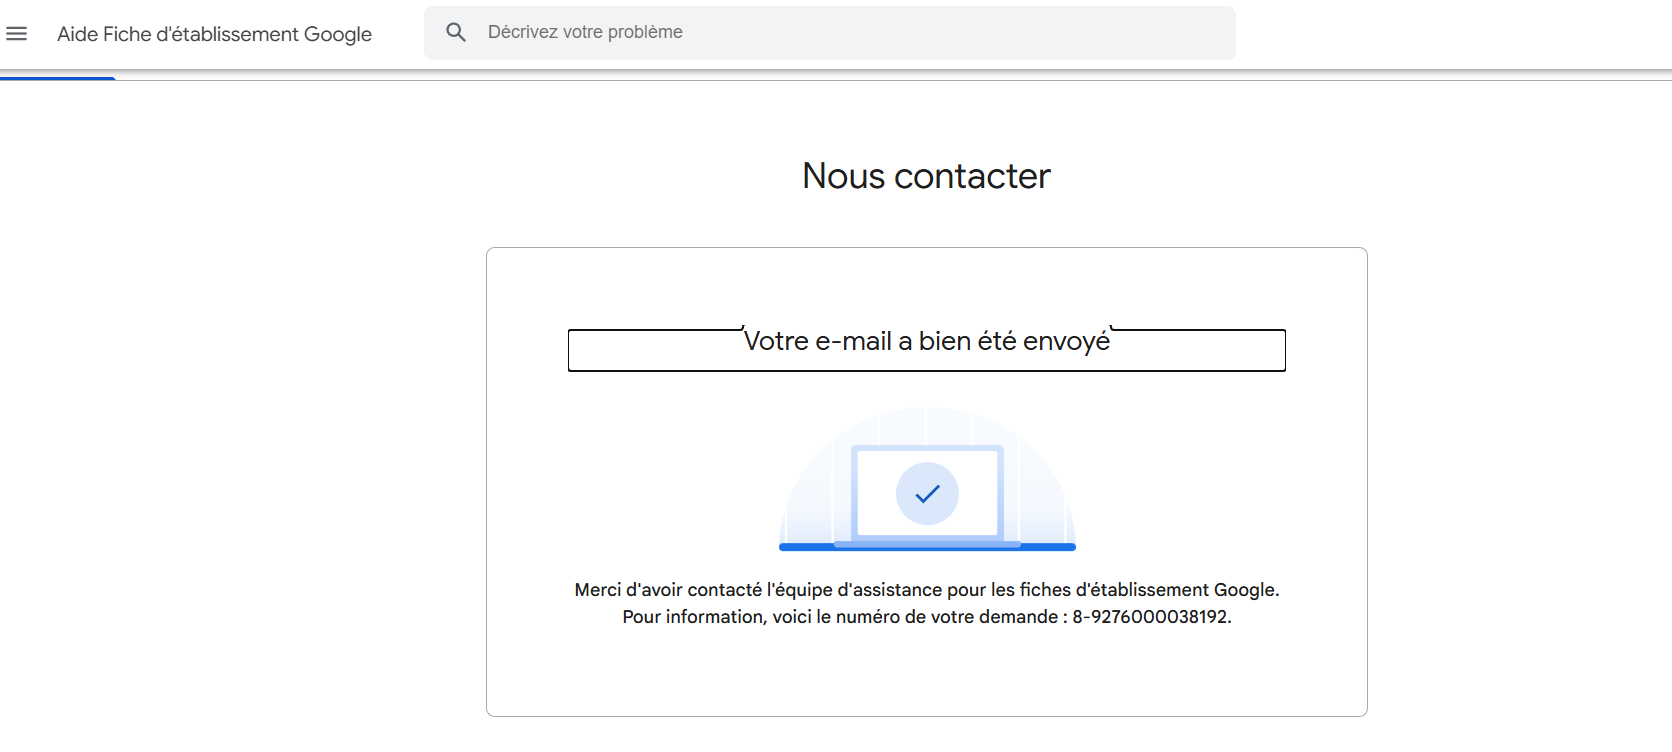Viewport: 1672px width, 752px height.
Task: Focus the Décrivez votre problème search field
Action: (850, 32)
